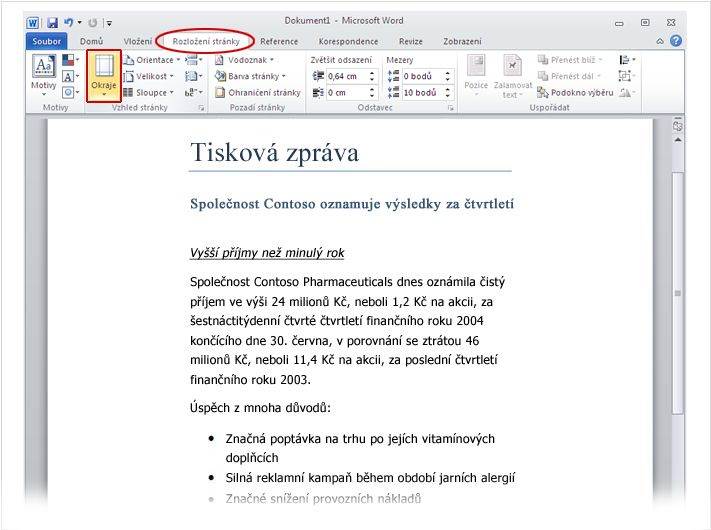Open the Motivy themes gallery
This screenshot has width=711, height=530.
44,75
